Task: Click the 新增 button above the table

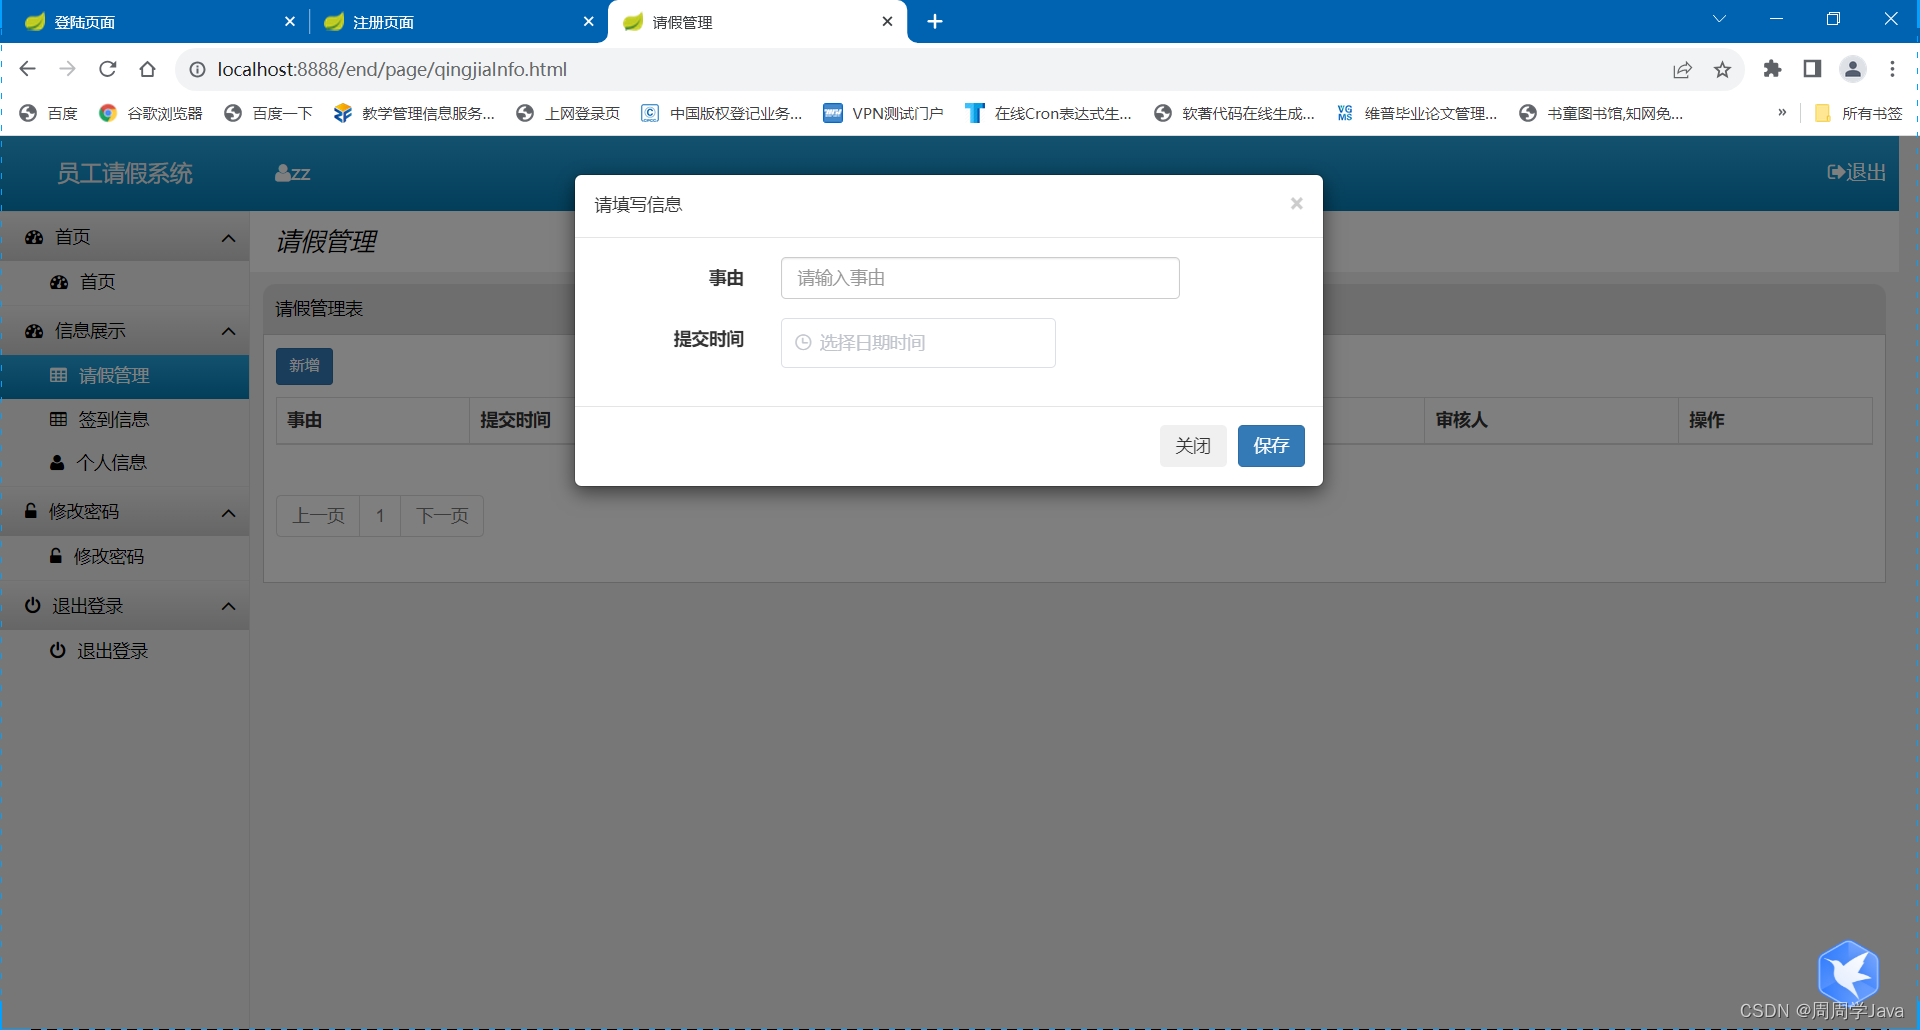Action: [303, 366]
